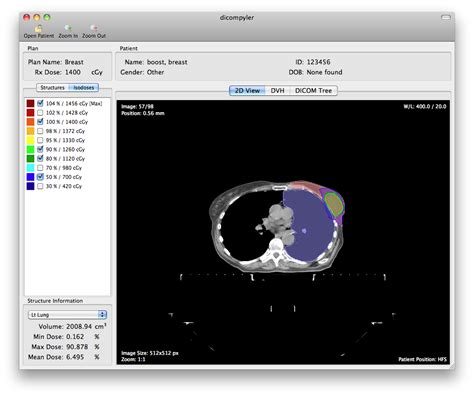Click the cyan 70 % color swatch
This screenshot has height=396, width=474.
point(31,168)
